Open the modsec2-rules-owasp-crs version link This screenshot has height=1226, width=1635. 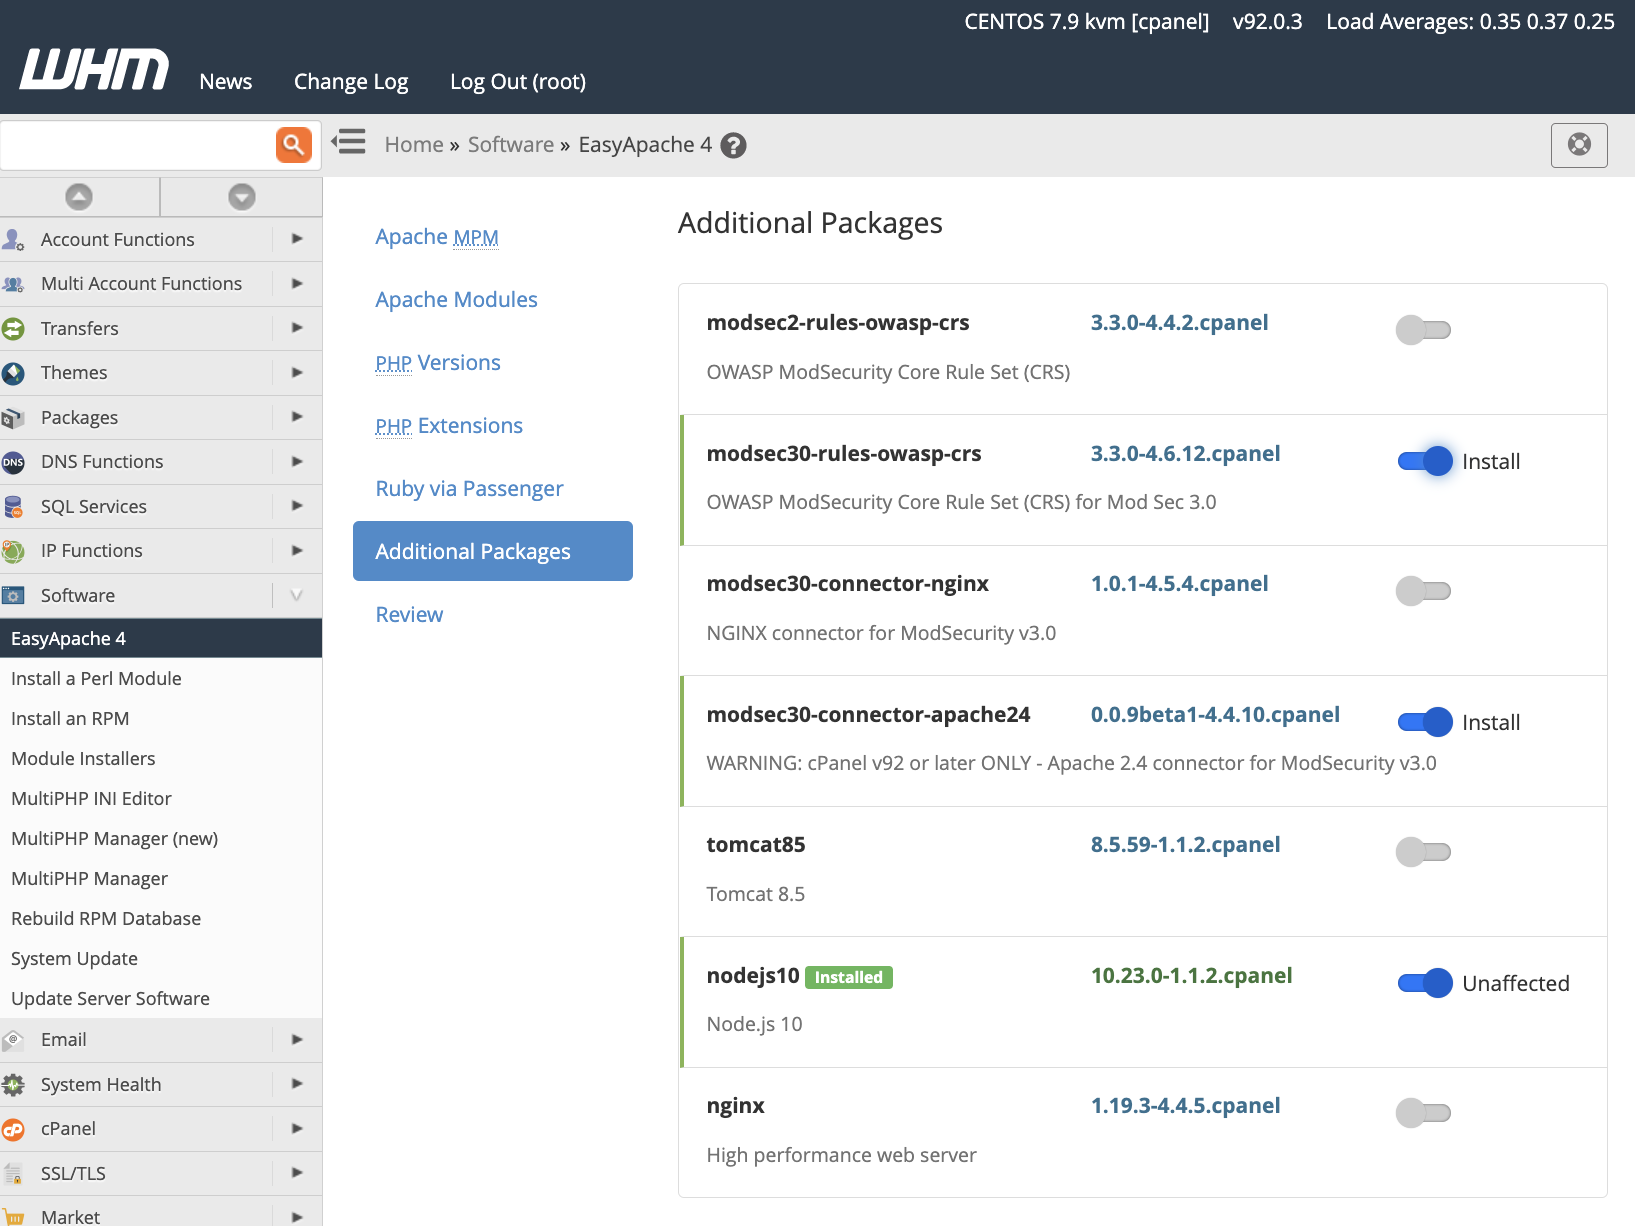1179,322
